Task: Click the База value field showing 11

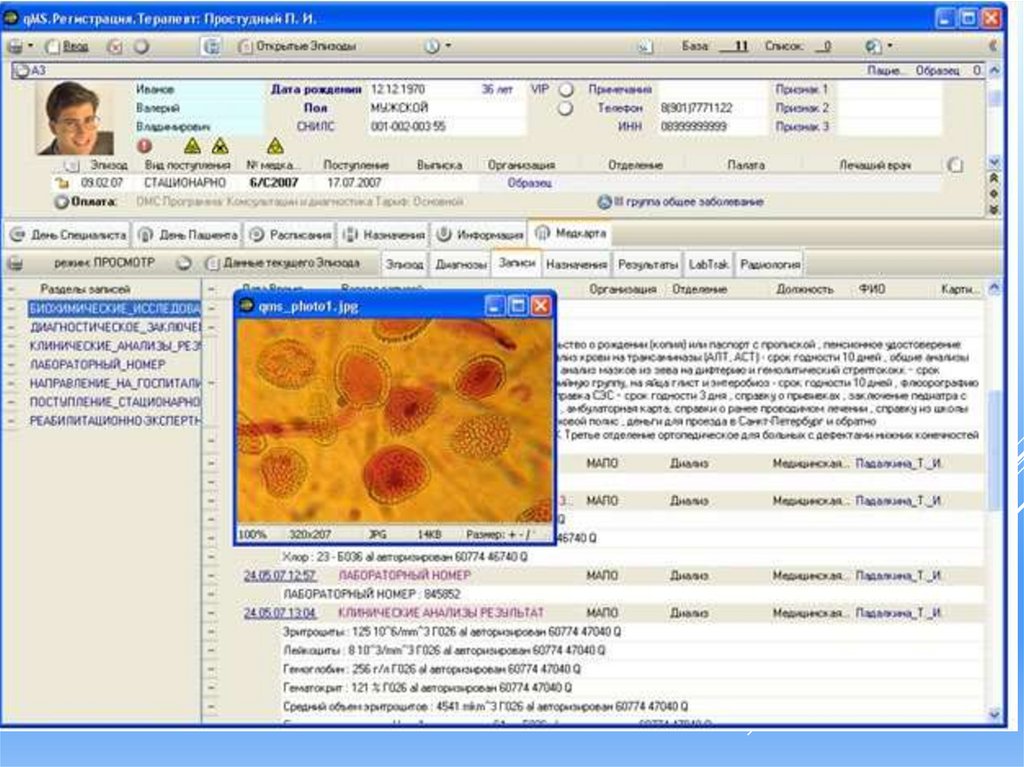Action: 735,46
